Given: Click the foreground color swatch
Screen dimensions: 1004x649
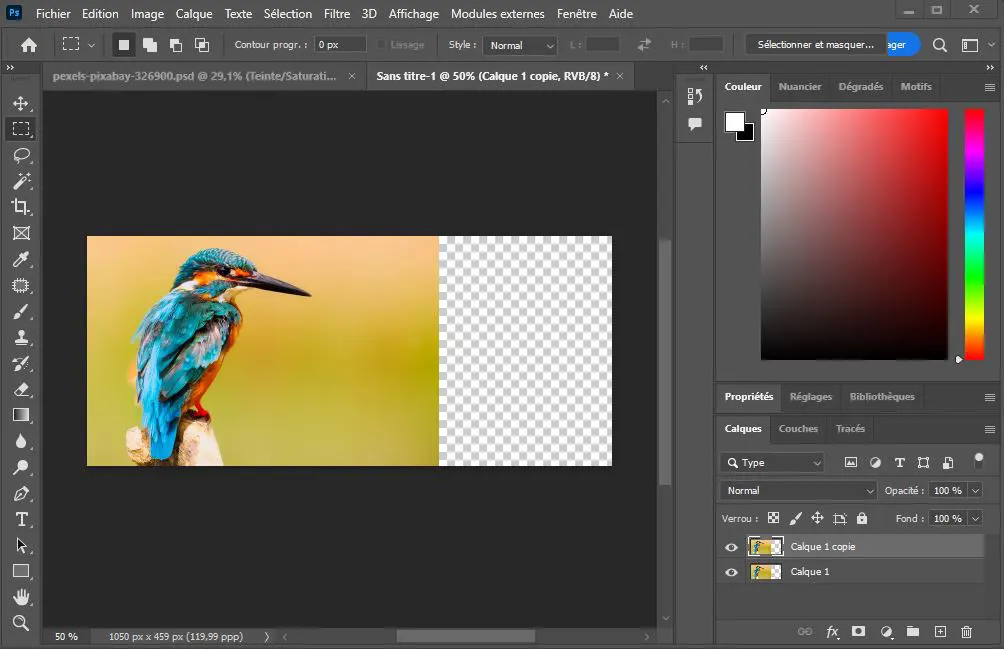Looking at the screenshot, I should point(735,122).
